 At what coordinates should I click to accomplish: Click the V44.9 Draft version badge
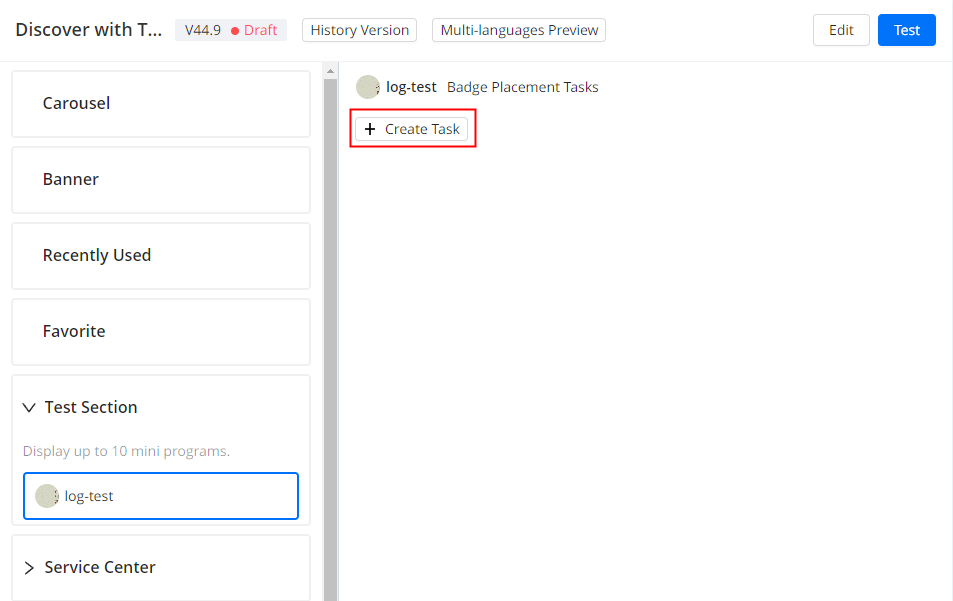[231, 30]
